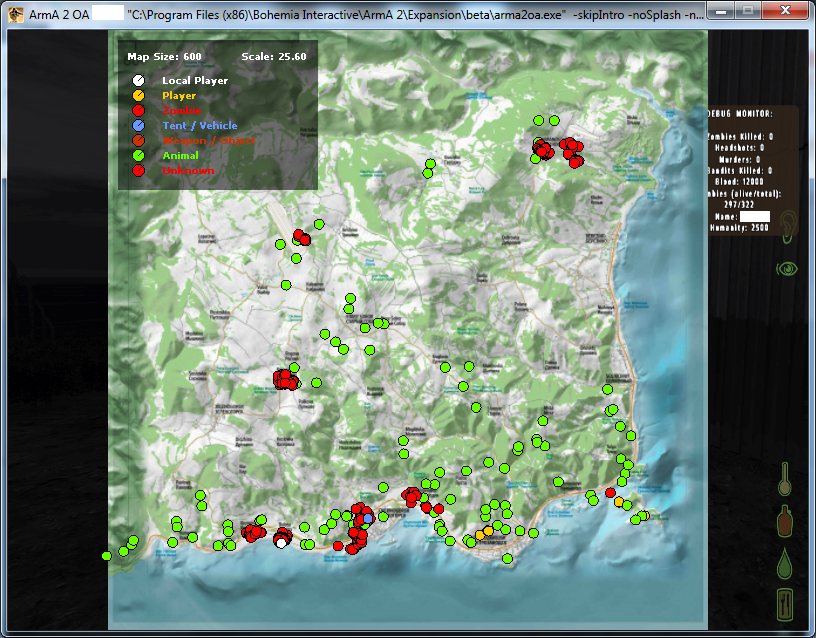Click the fork and knife hunger icon
The image size is (816, 638).
pos(785,605)
